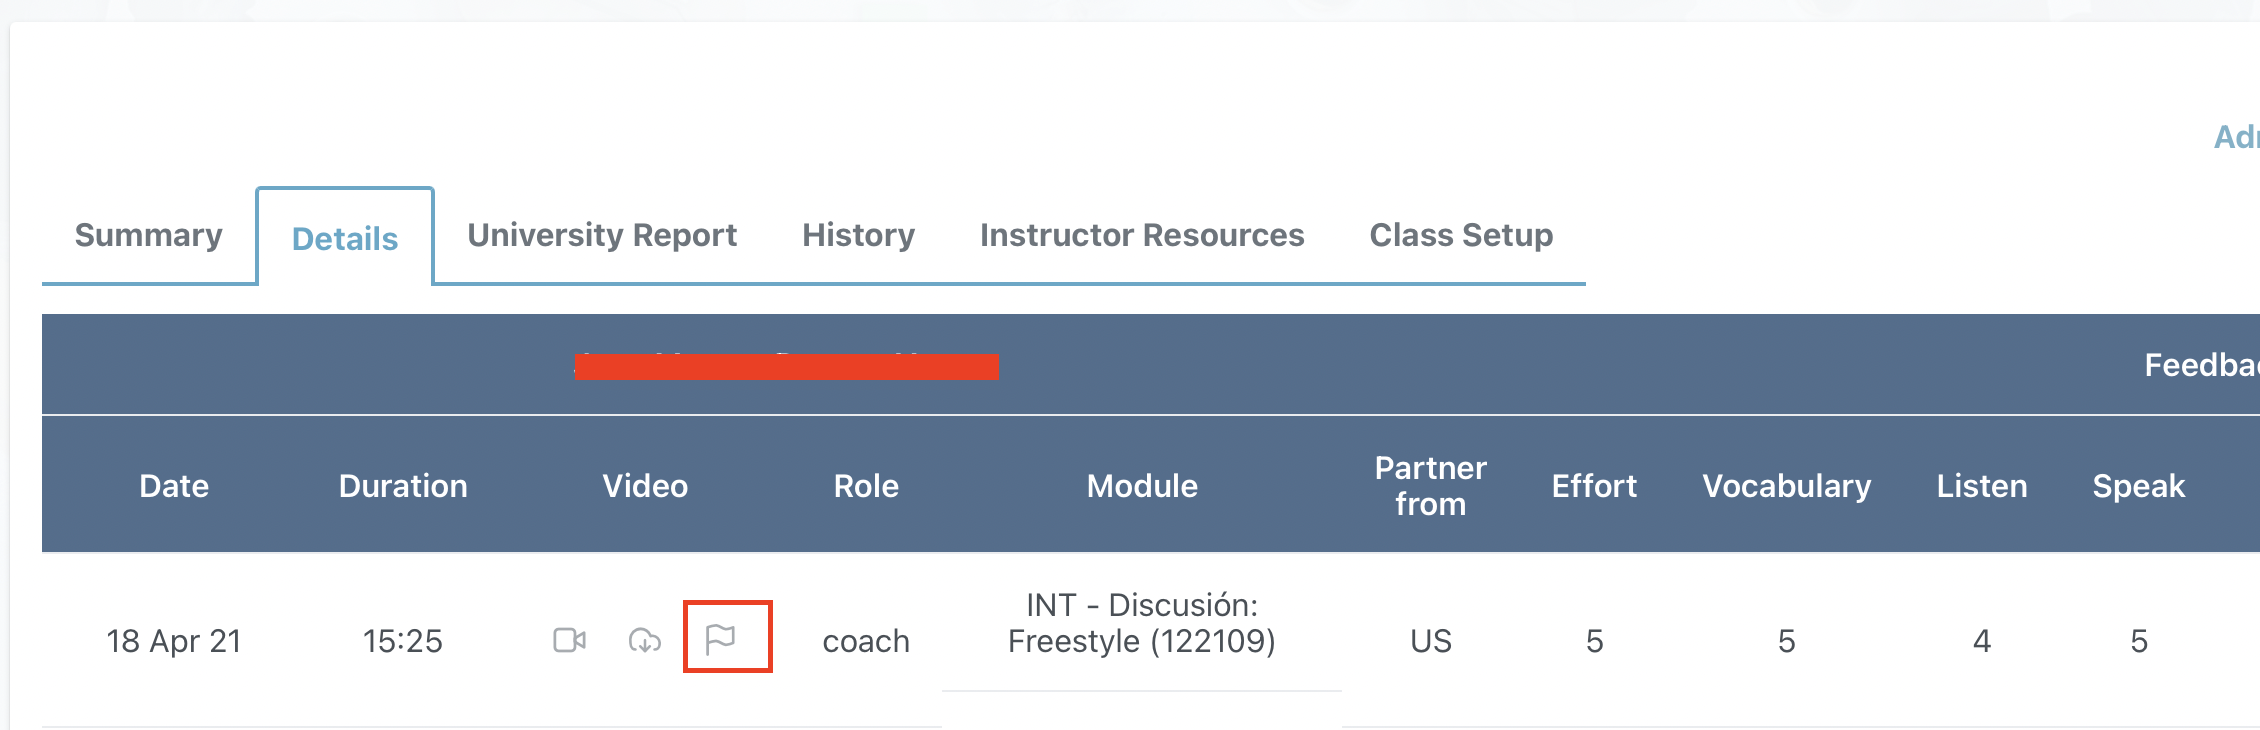The width and height of the screenshot is (2260, 730).
Task: Open Instructor Resources tab
Action: click(1142, 235)
